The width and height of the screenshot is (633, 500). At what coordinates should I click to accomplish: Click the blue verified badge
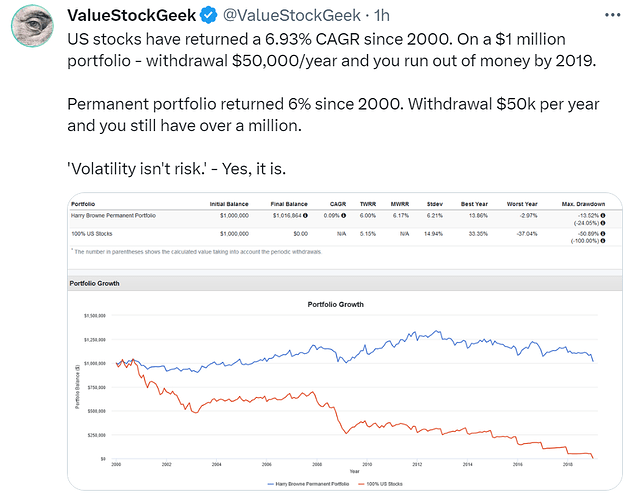(208, 15)
